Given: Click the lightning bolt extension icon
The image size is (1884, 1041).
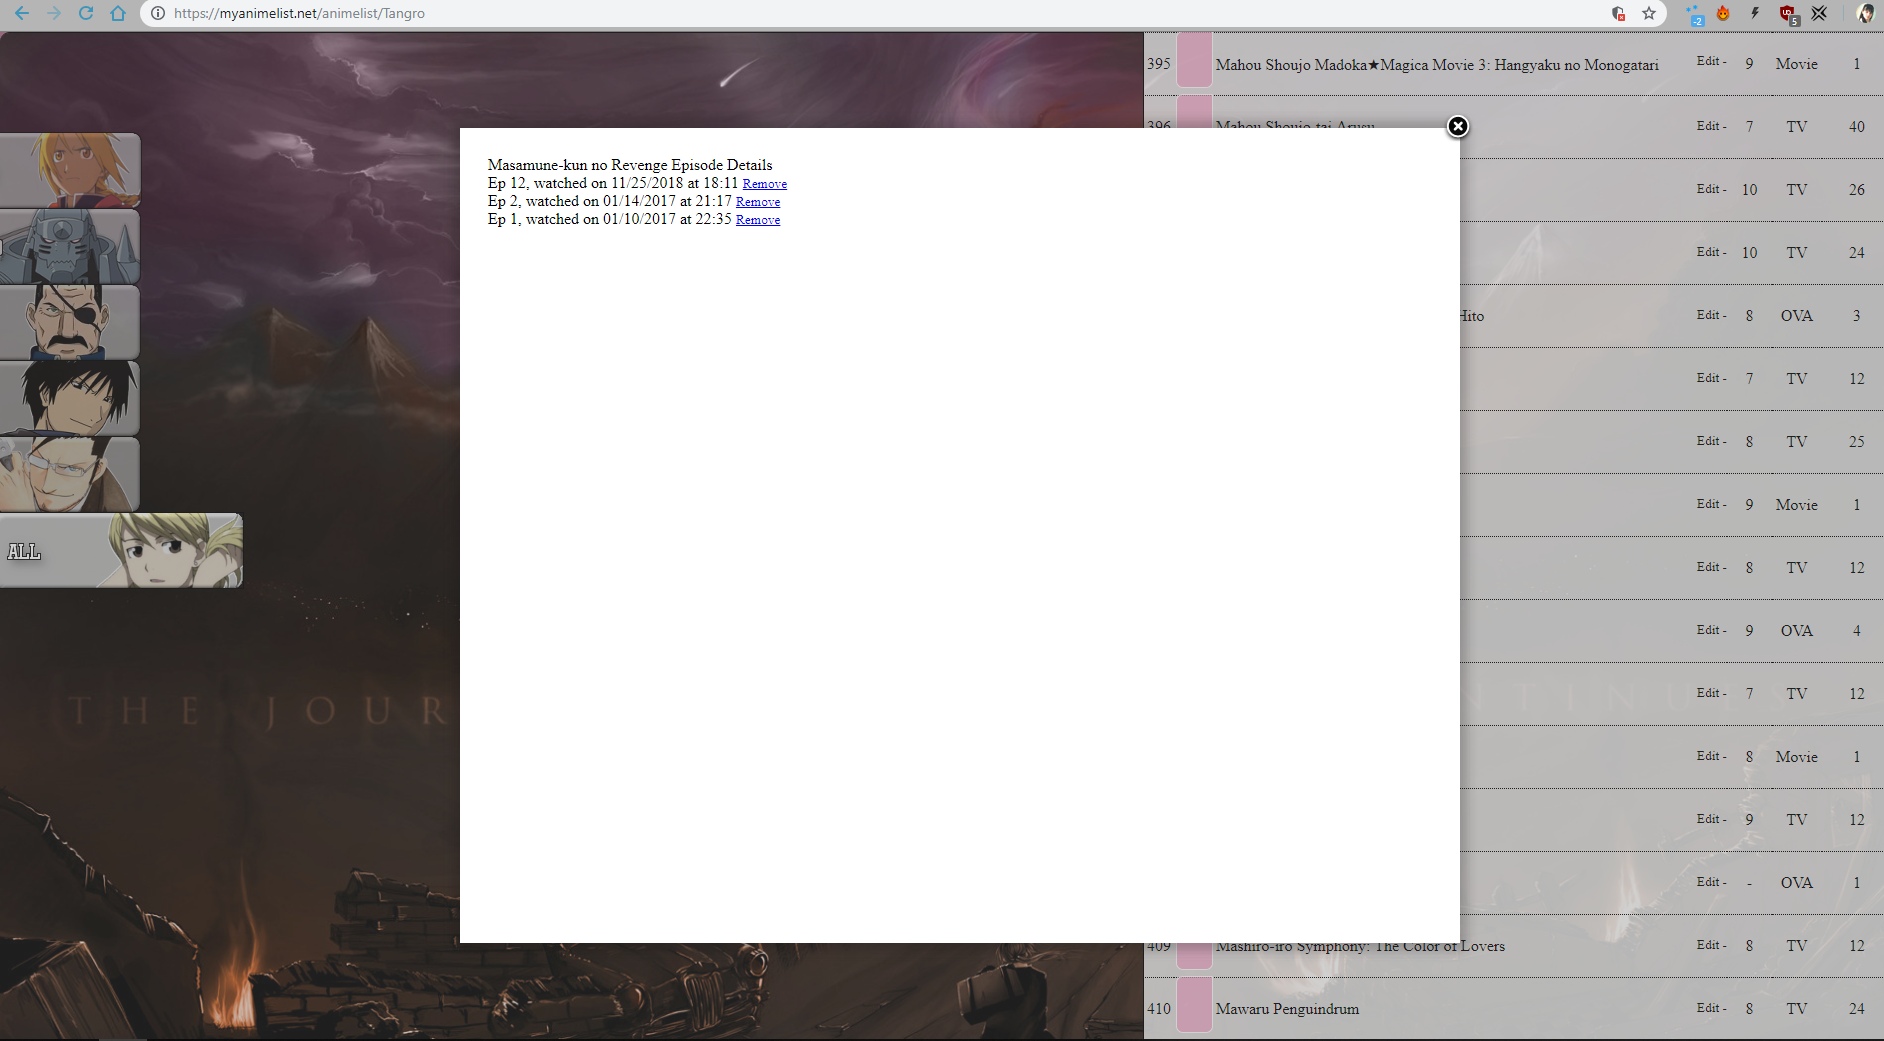Looking at the screenshot, I should 1755,13.
